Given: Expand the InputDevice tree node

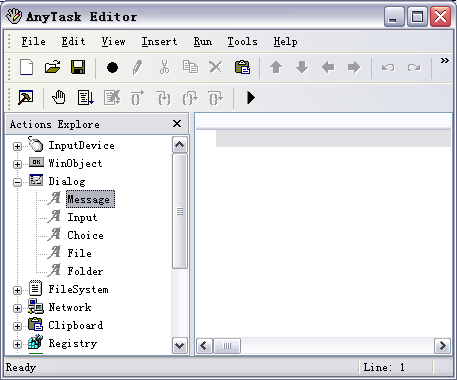Looking at the screenshot, I should click(x=17, y=146).
